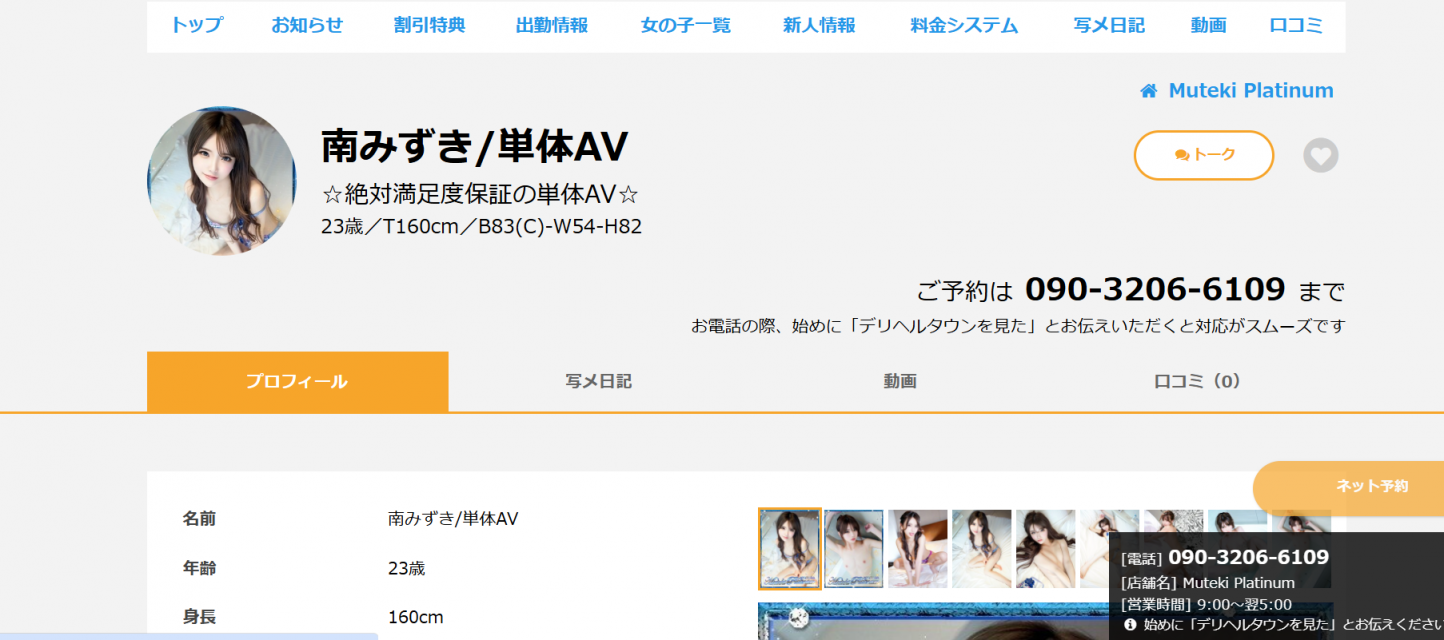This screenshot has width=1444, height=640.
Task: Go to お知らせ in navigation
Action: coord(307,26)
